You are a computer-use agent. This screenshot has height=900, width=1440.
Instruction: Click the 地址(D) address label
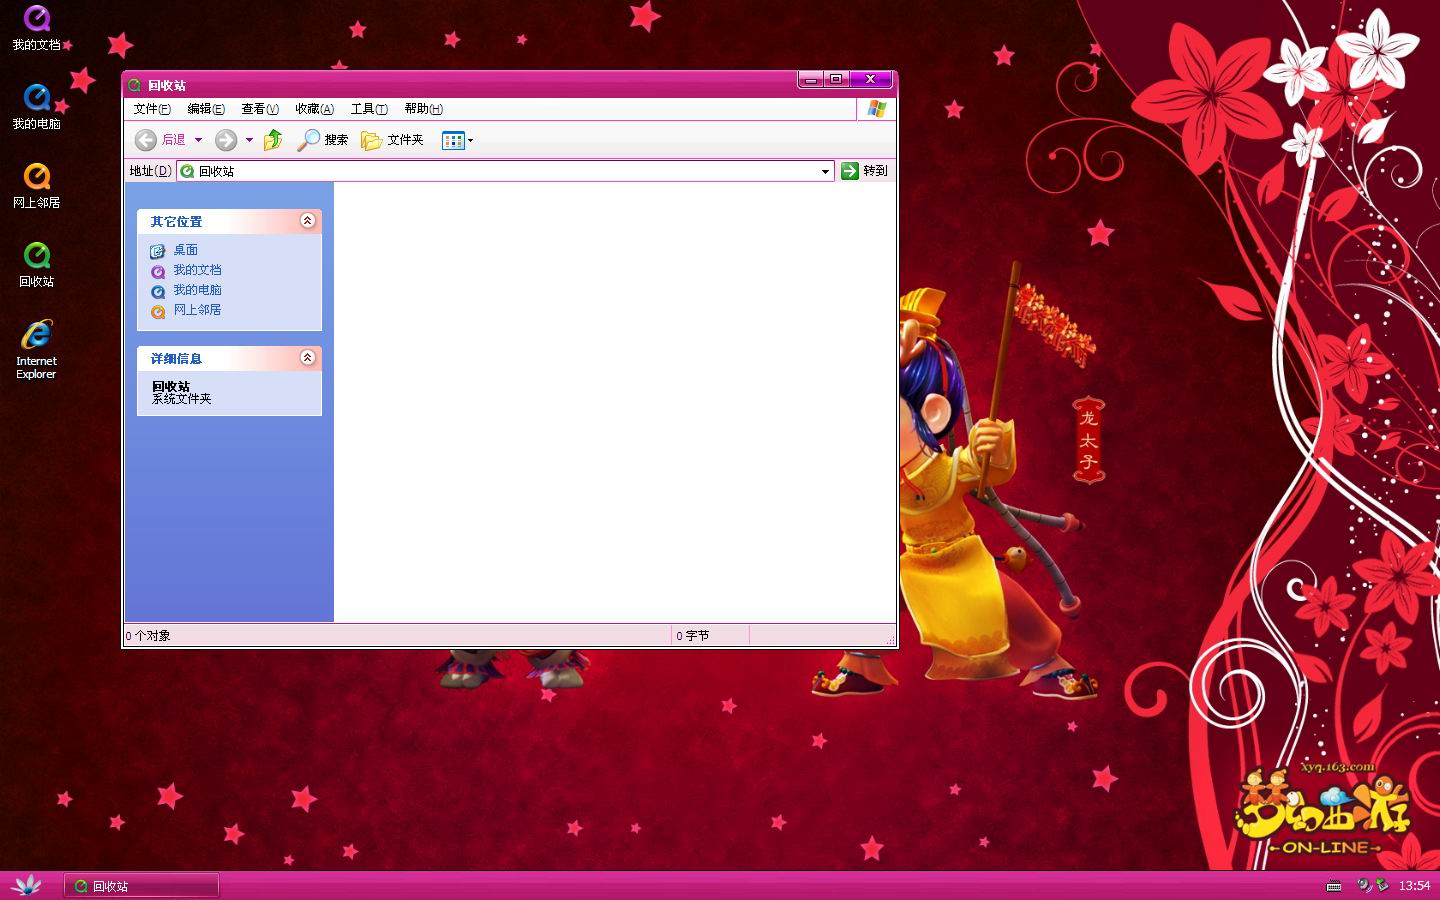[x=150, y=171]
